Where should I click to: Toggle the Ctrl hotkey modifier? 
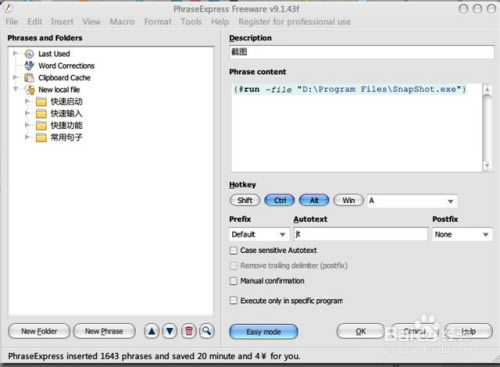280,200
